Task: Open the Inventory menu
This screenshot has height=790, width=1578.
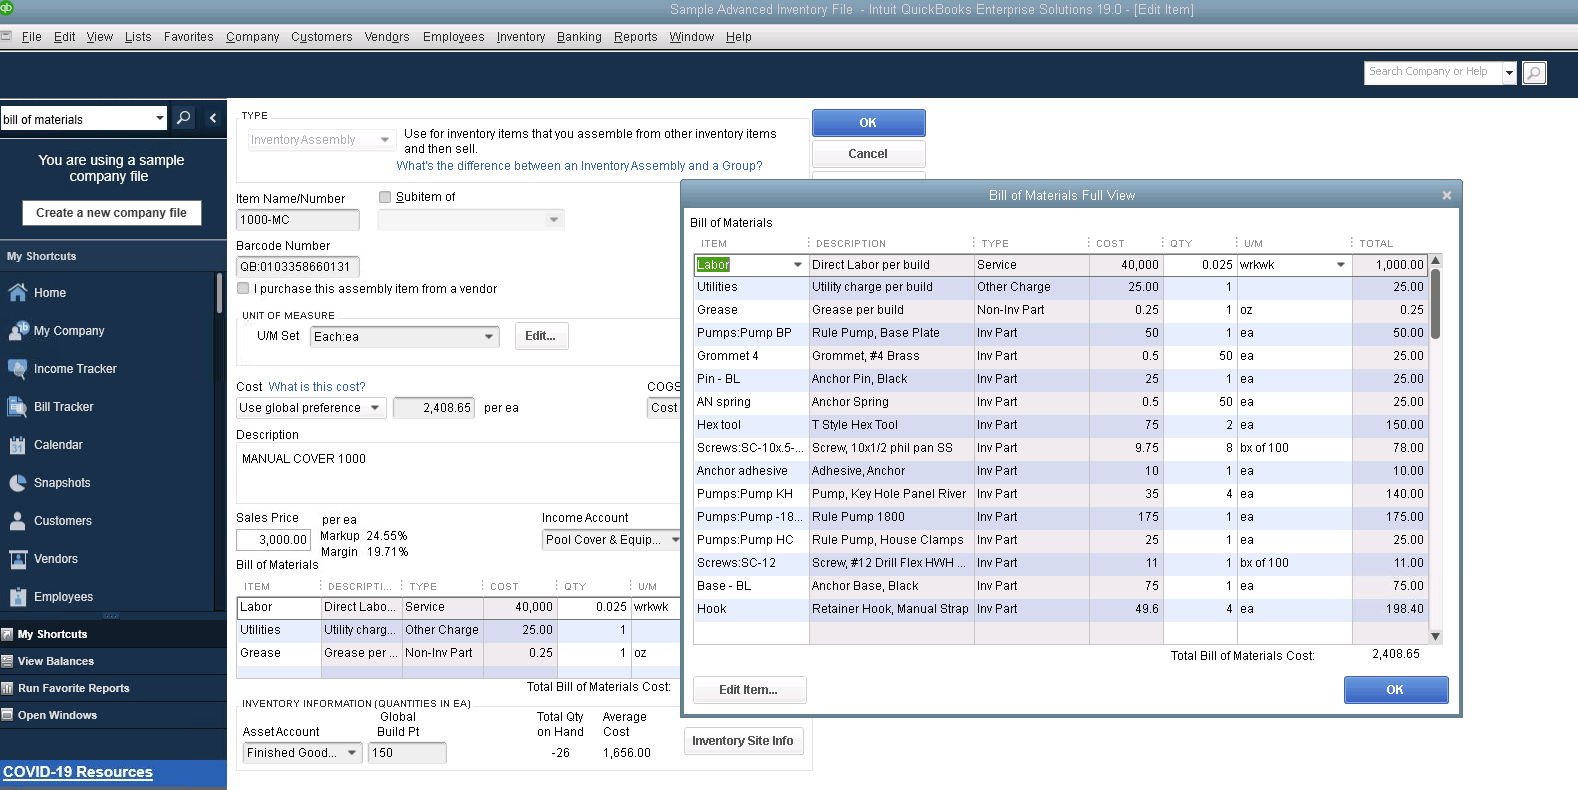Action: pyautogui.click(x=520, y=37)
